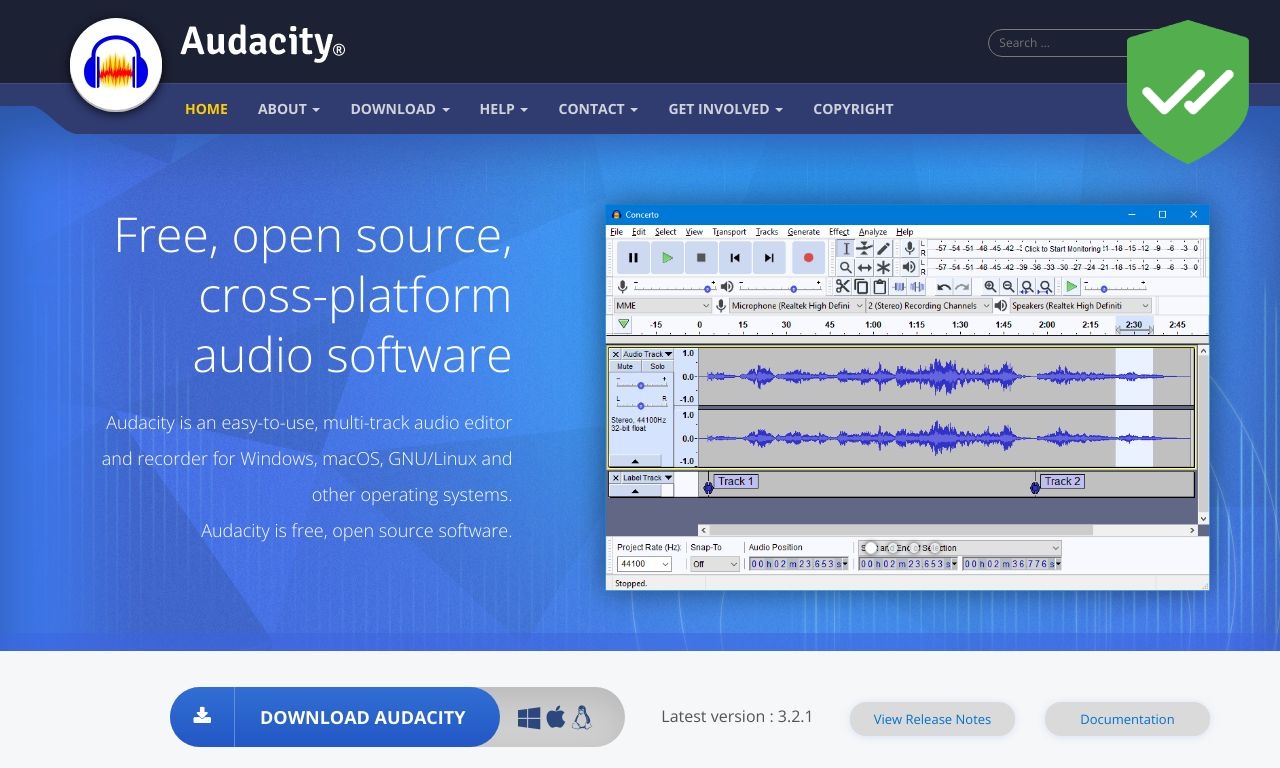1280x768 pixels.
Task: Close the Label Track with its X button
Action: (x=616, y=478)
